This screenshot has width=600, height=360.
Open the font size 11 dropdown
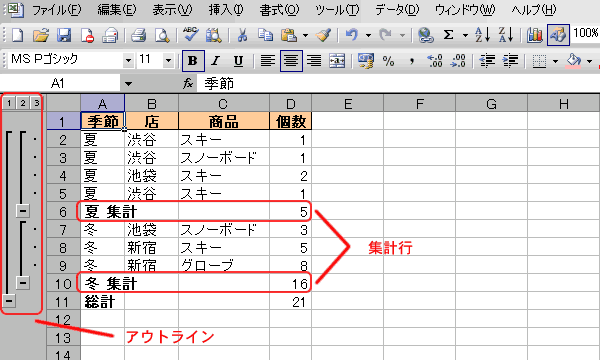click(x=168, y=60)
